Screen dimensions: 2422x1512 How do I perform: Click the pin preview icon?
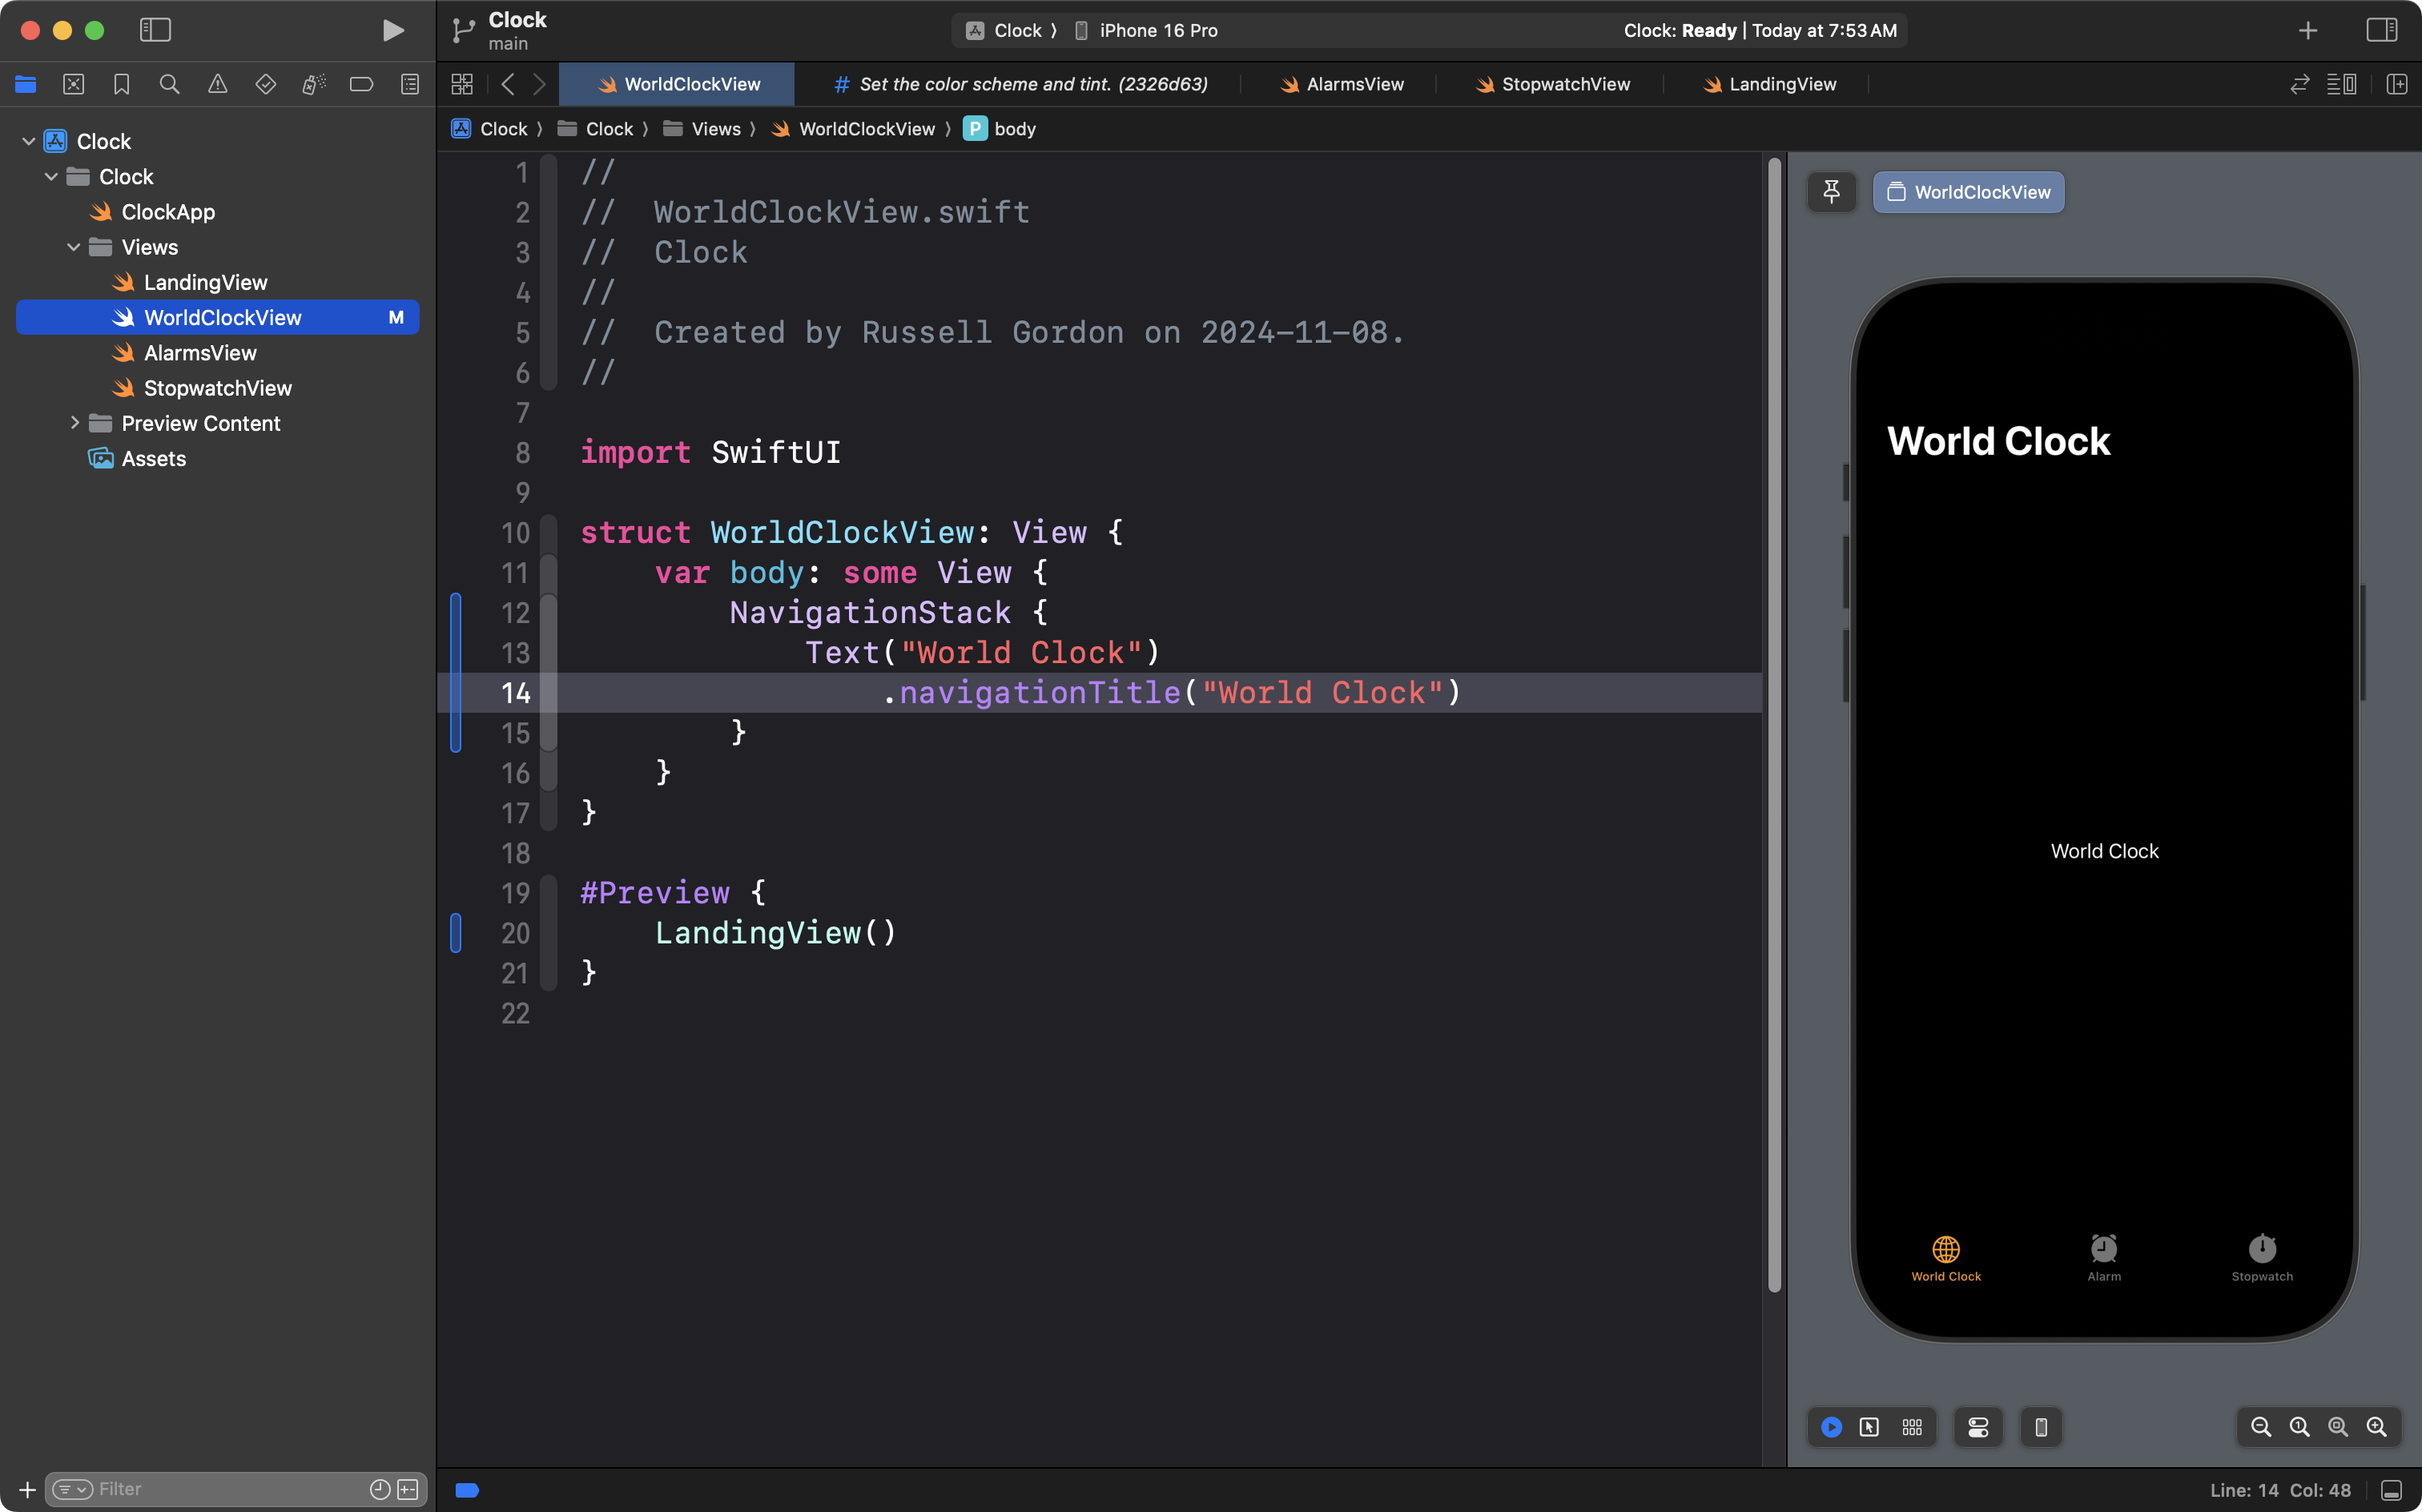(x=1831, y=192)
